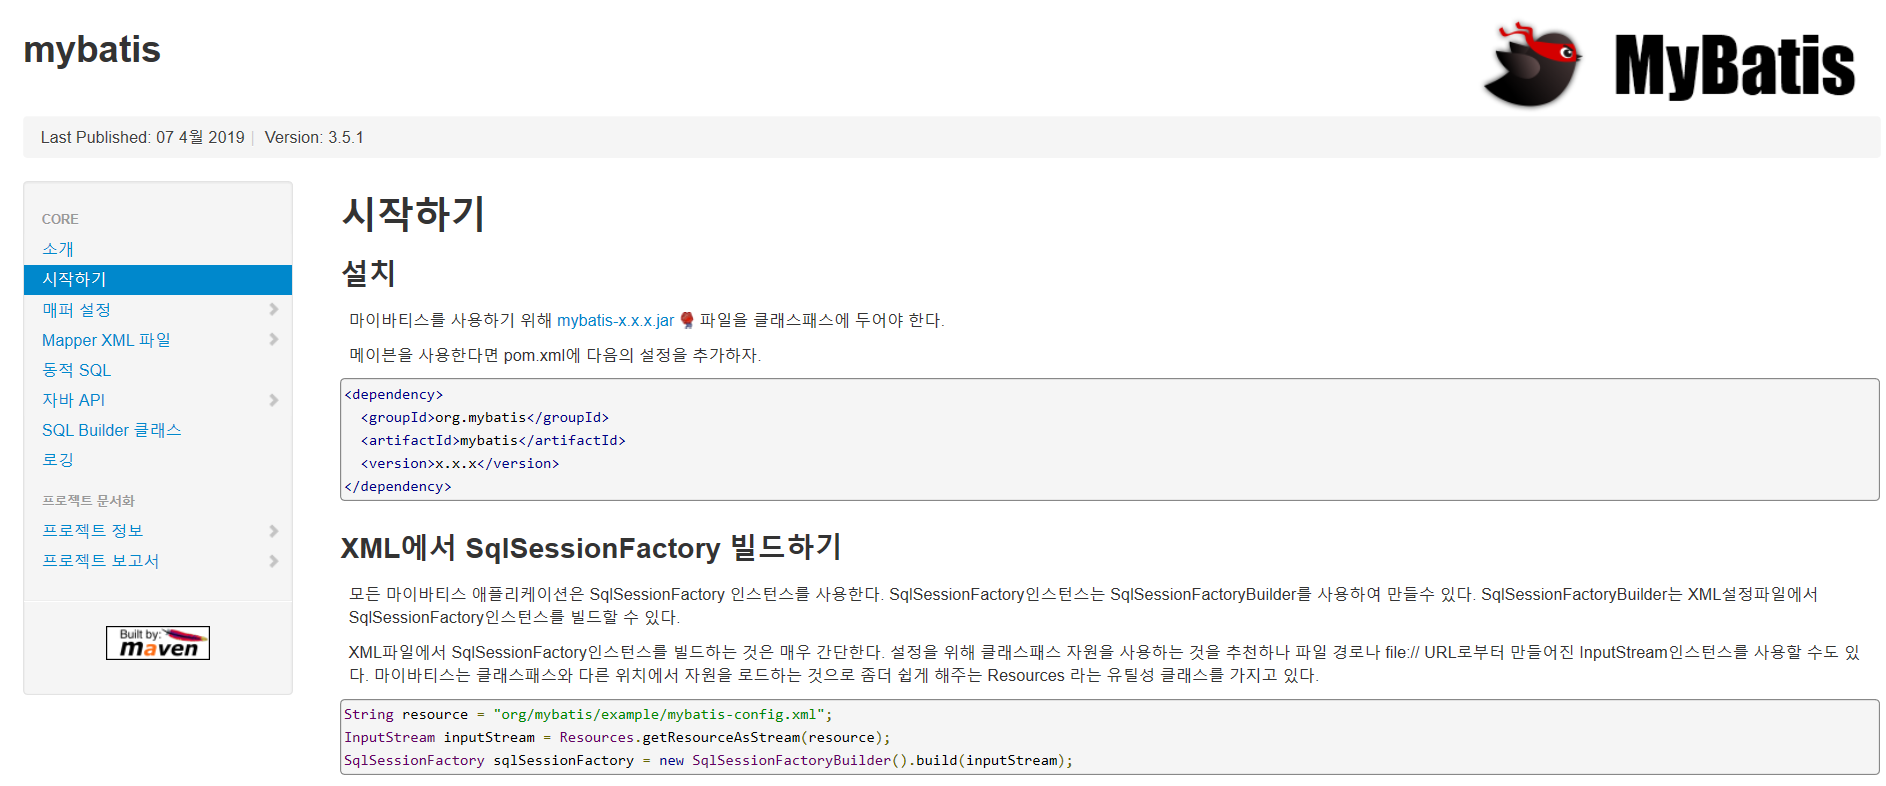Click the 시작하기 main heading
Screen dimensions: 1886x786
tap(413, 214)
